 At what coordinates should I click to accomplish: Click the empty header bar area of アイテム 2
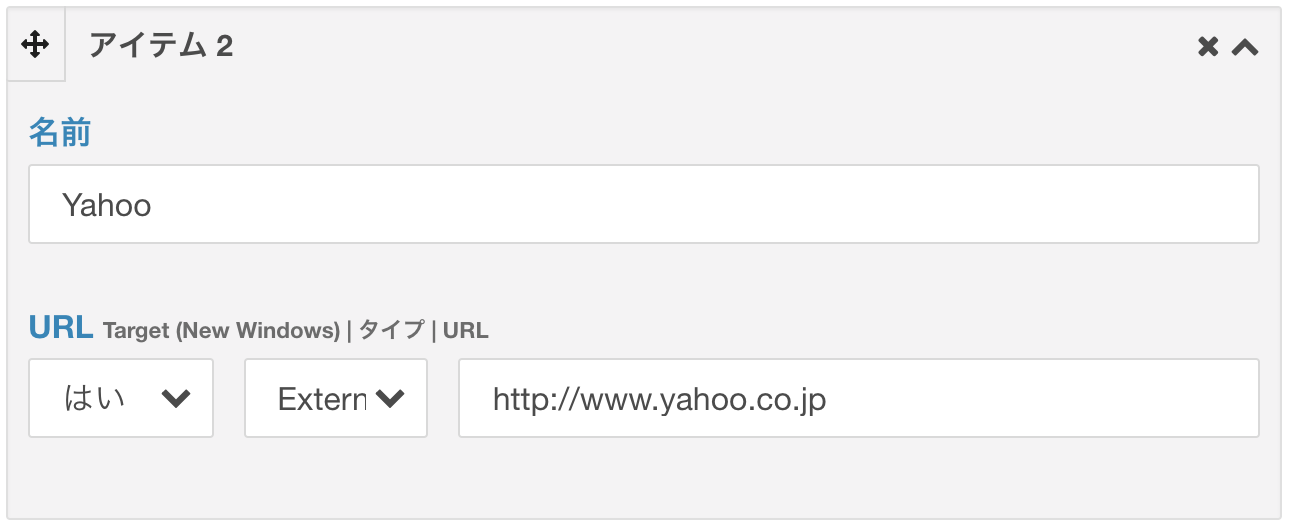[x=700, y=45]
